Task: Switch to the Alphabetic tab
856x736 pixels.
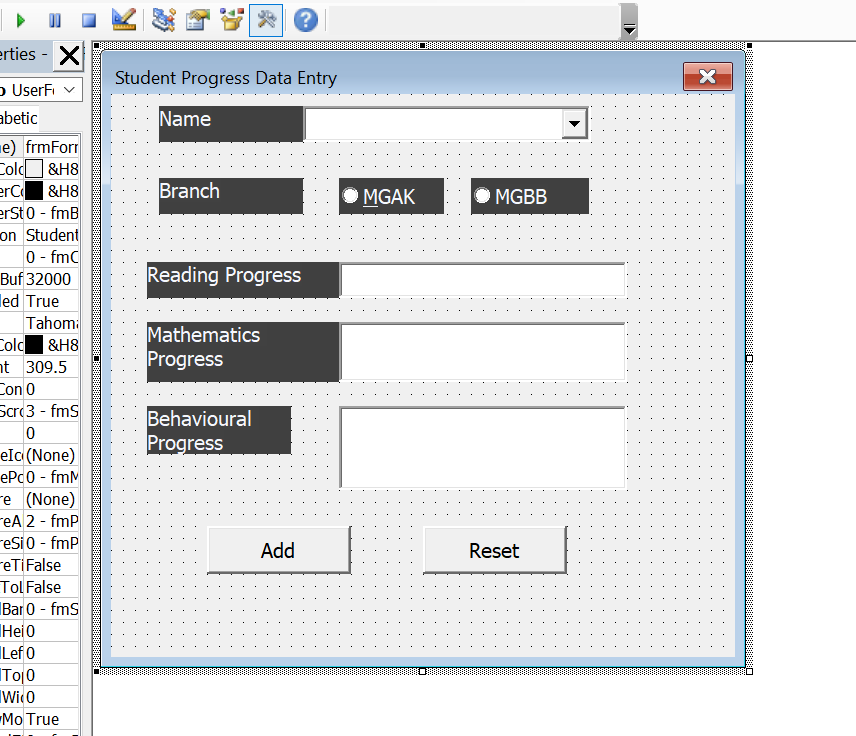Action: pyautogui.click(x=19, y=118)
